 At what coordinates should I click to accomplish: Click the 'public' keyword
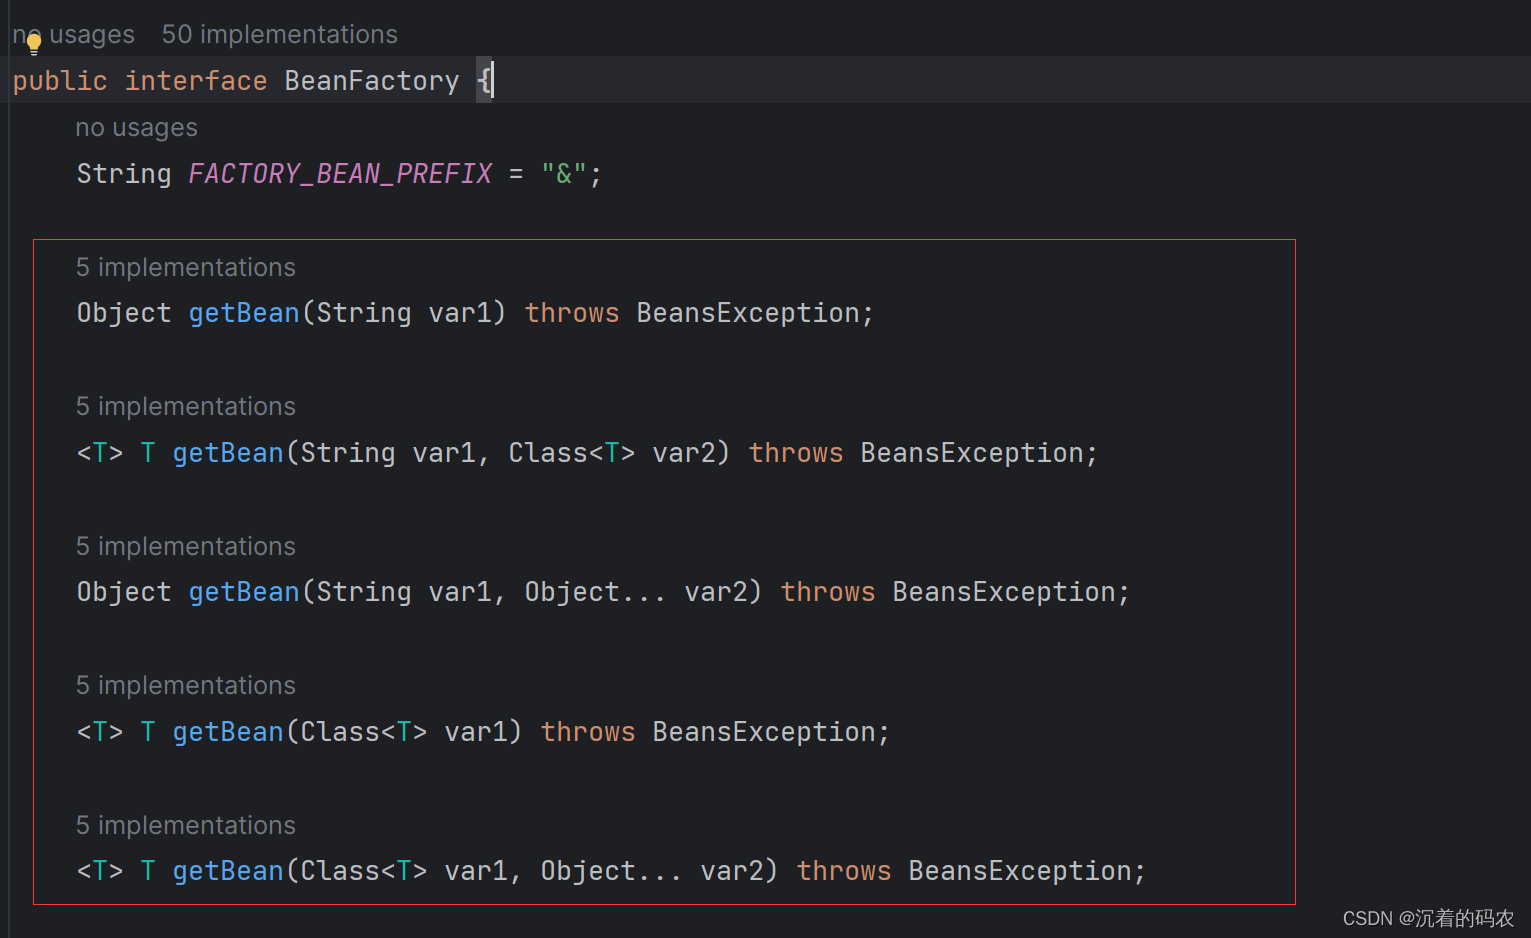[60, 81]
